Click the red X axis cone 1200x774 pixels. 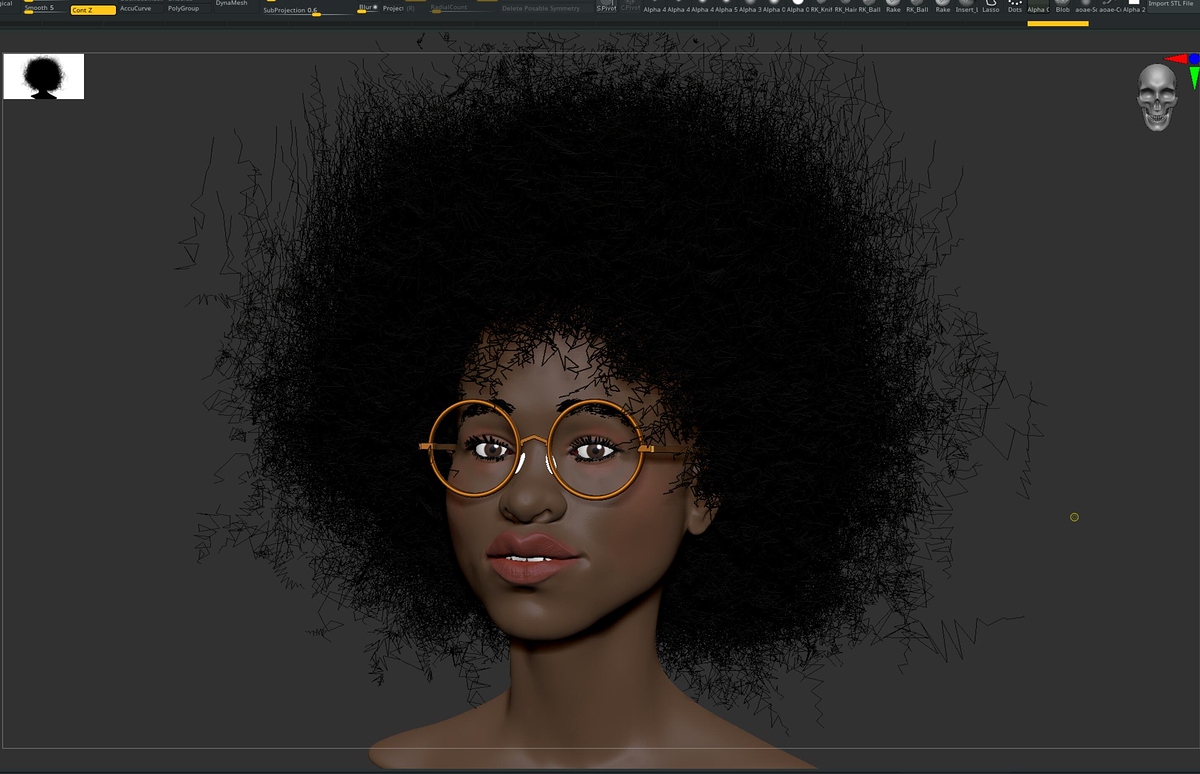coord(1175,59)
